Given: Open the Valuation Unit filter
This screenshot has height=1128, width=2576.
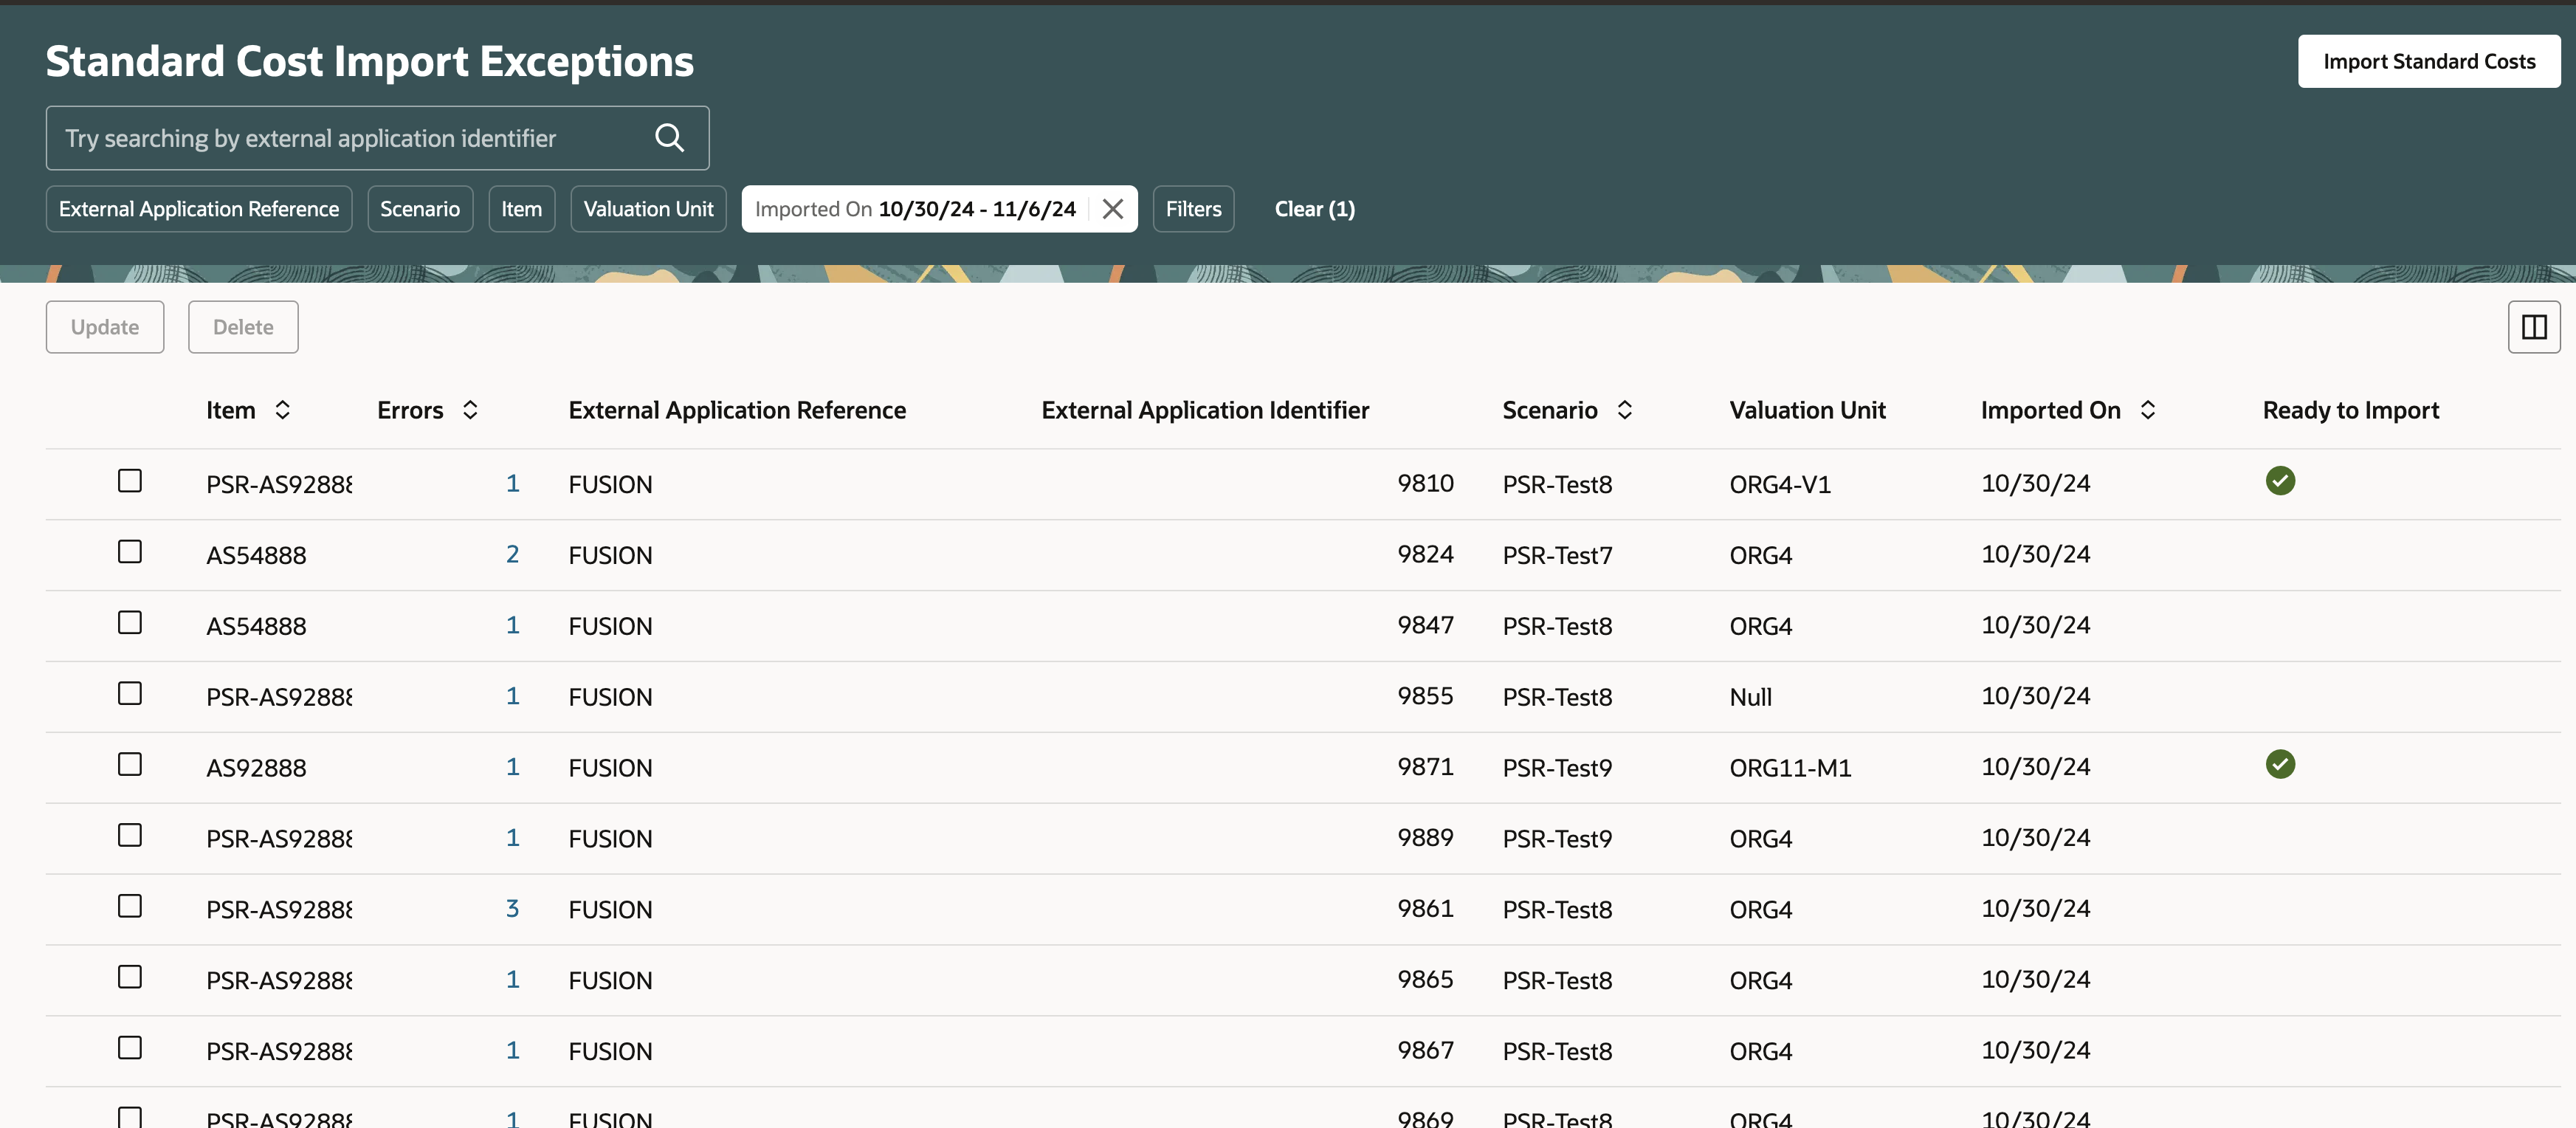Looking at the screenshot, I should click(648, 209).
